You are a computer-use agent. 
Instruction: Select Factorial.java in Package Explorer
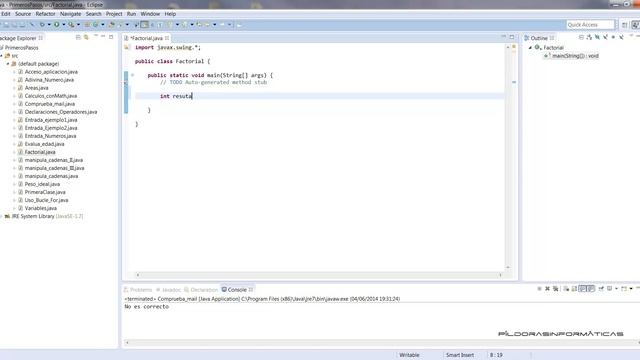(40, 152)
